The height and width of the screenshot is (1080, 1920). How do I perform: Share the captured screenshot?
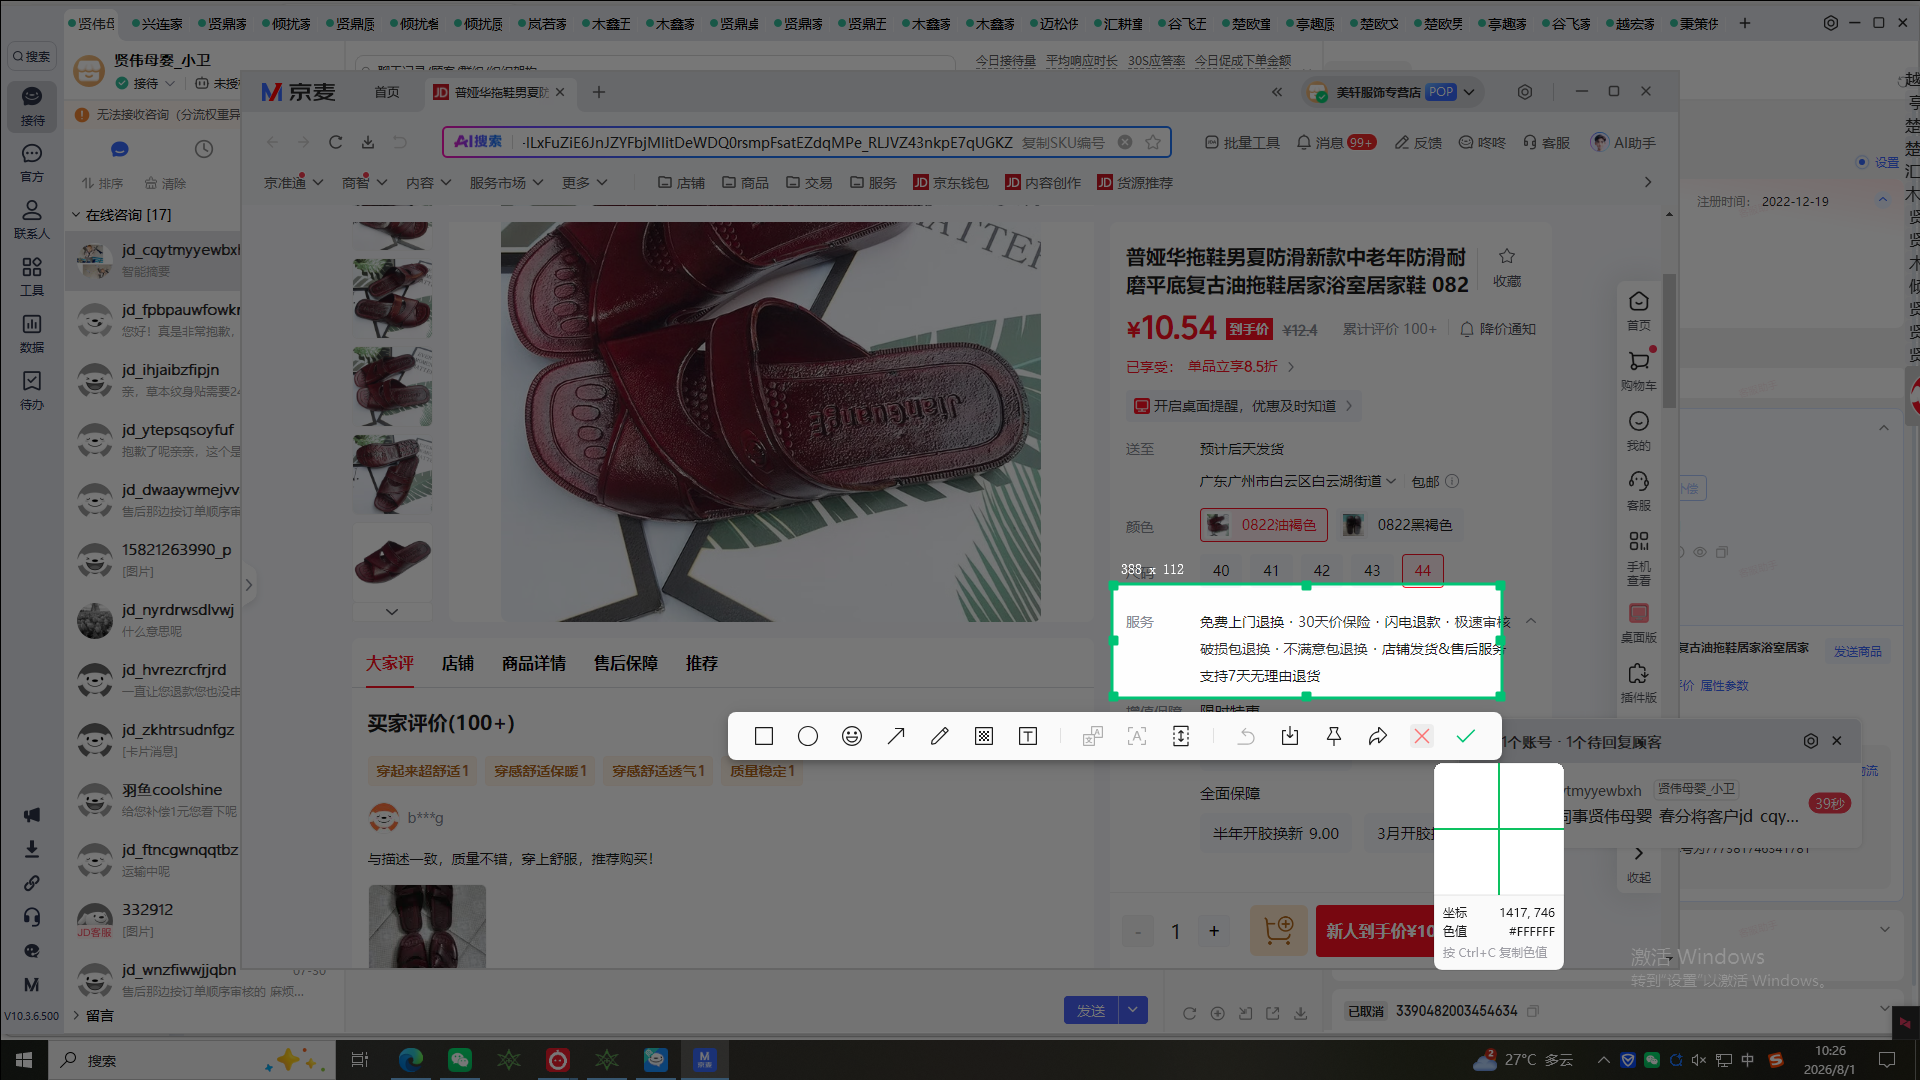pyautogui.click(x=1378, y=737)
